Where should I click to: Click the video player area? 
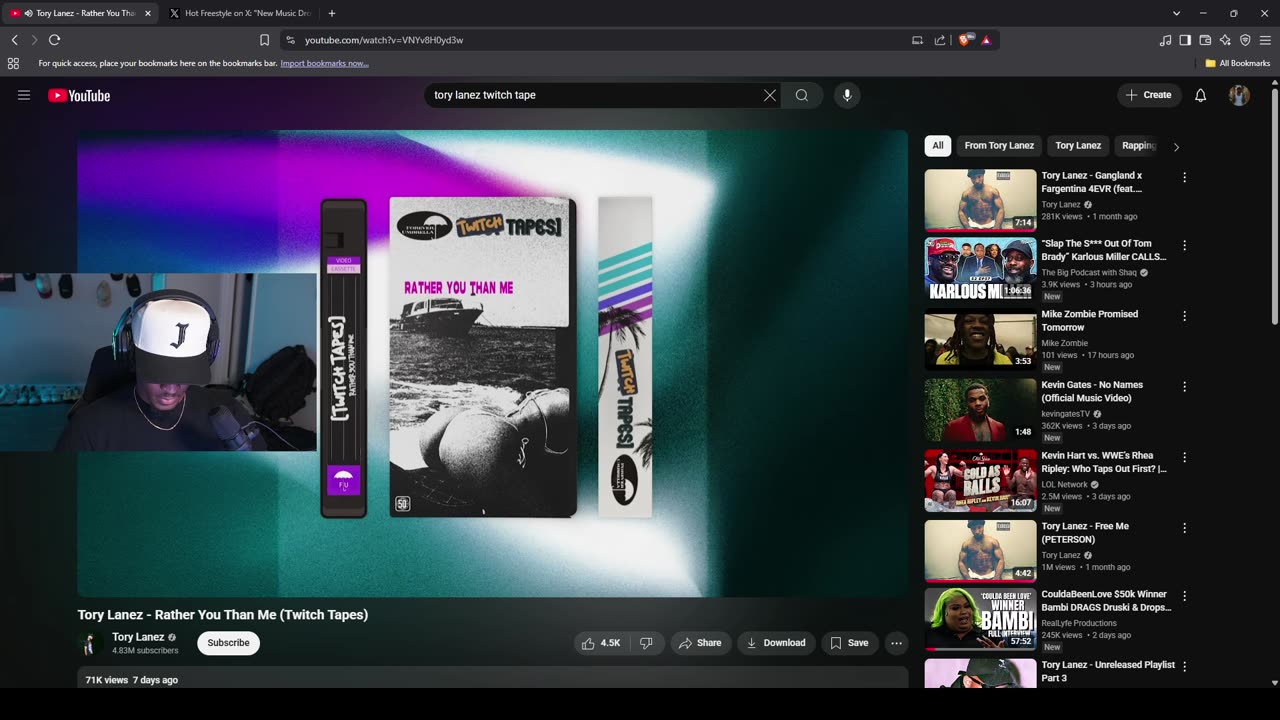pyautogui.click(x=493, y=363)
